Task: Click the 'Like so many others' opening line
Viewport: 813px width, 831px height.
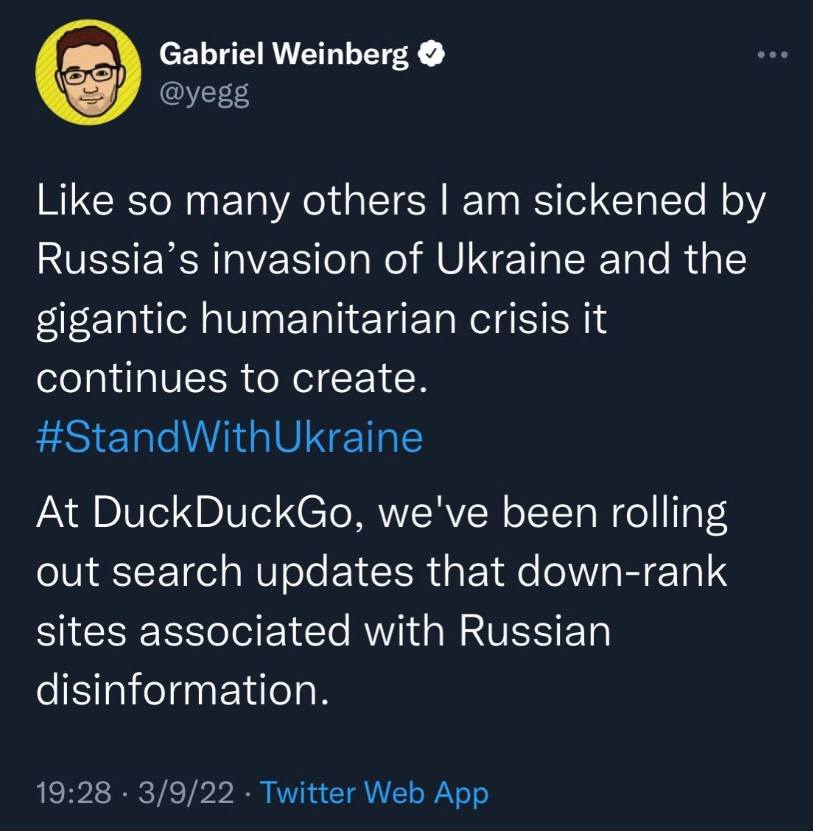Action: click(400, 204)
